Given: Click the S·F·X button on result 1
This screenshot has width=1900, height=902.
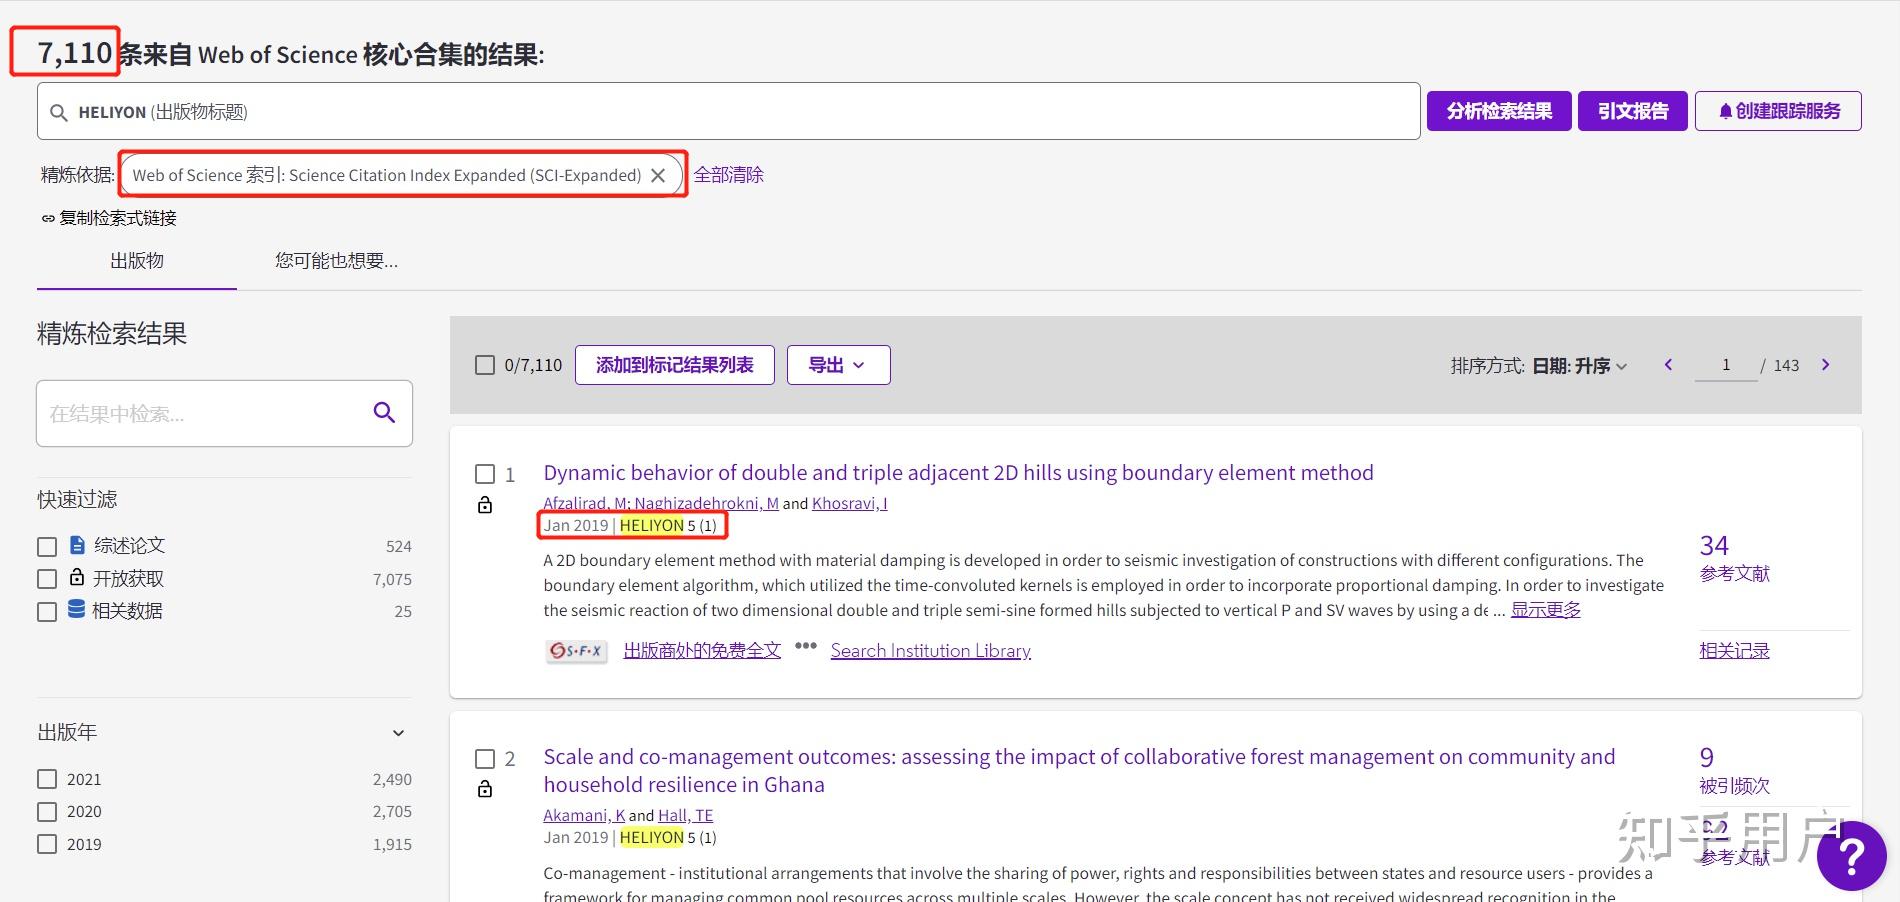Looking at the screenshot, I should pyautogui.click(x=576, y=651).
